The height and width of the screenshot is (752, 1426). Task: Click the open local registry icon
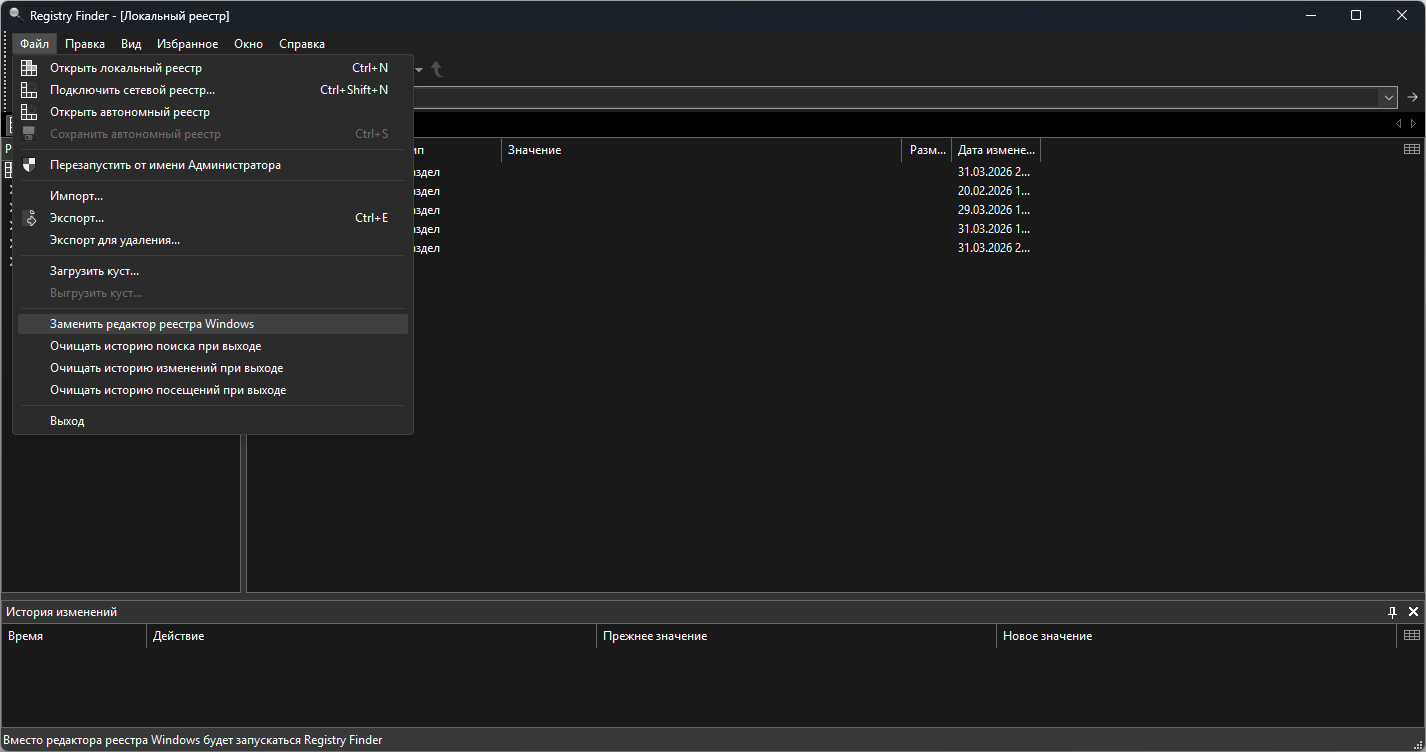pos(29,68)
